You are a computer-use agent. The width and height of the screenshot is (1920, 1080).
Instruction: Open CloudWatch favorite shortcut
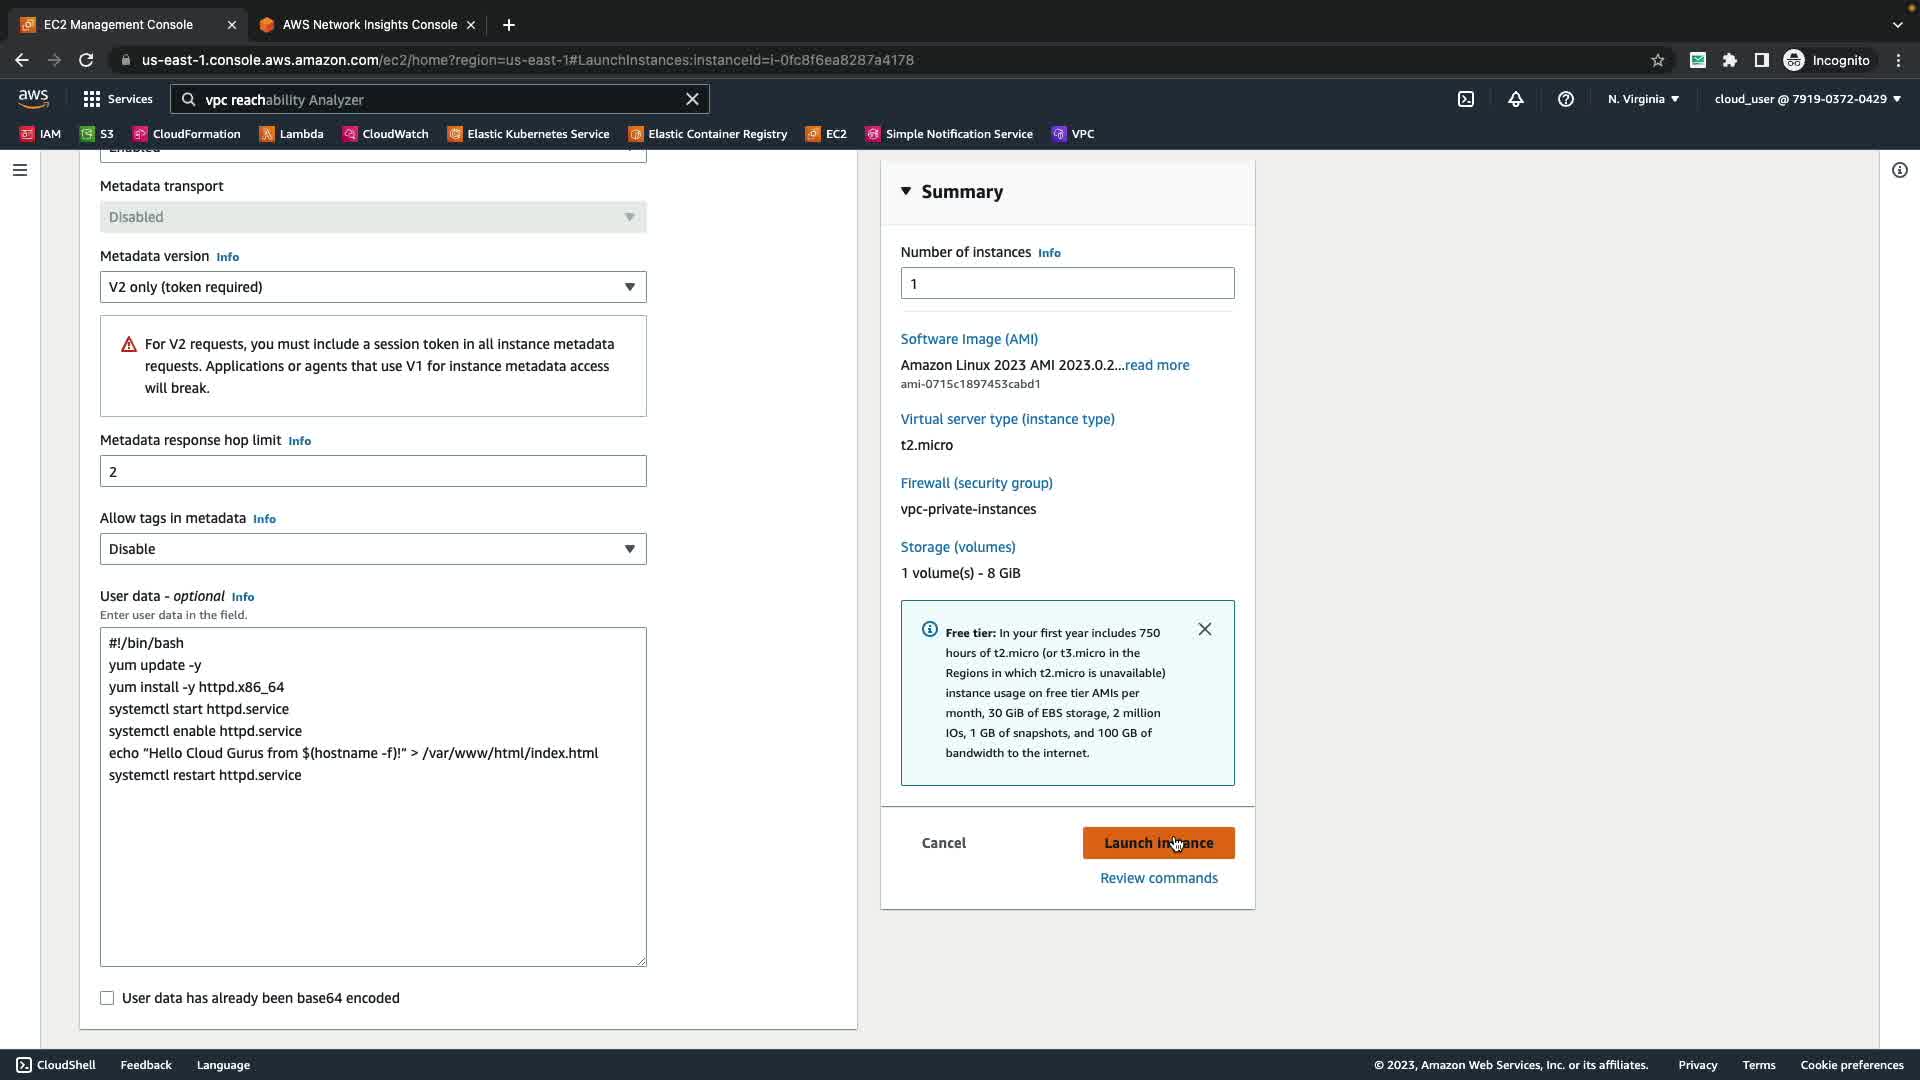(x=385, y=134)
